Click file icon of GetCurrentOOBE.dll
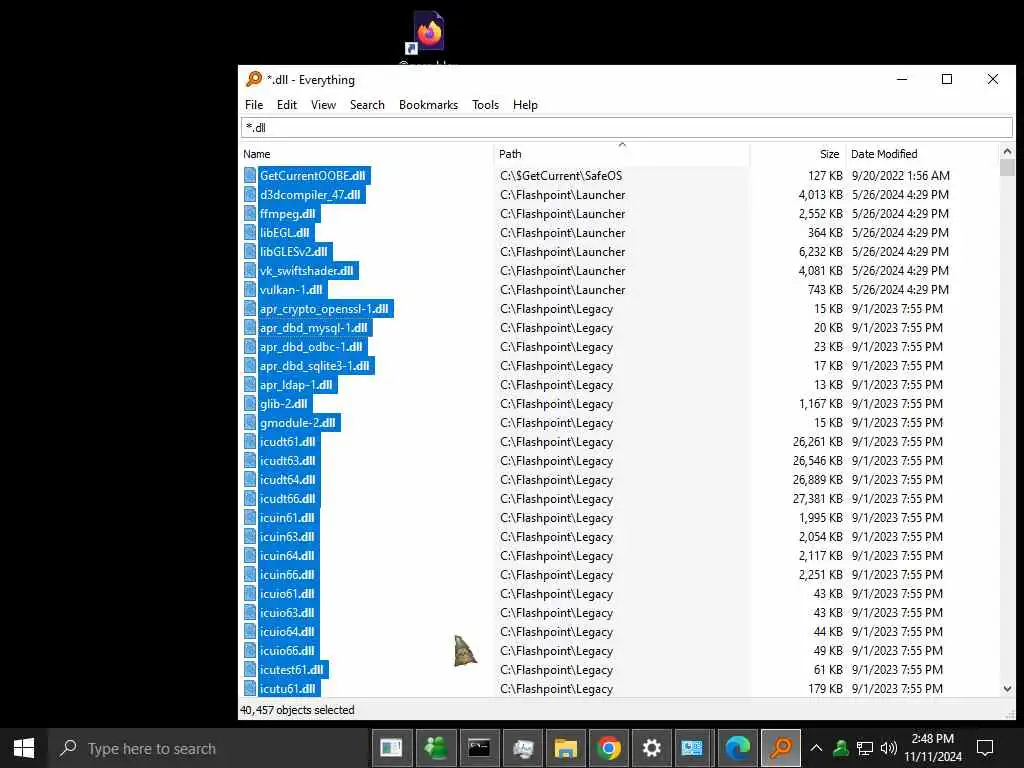Screen dimensions: 1024x768 click(250, 176)
